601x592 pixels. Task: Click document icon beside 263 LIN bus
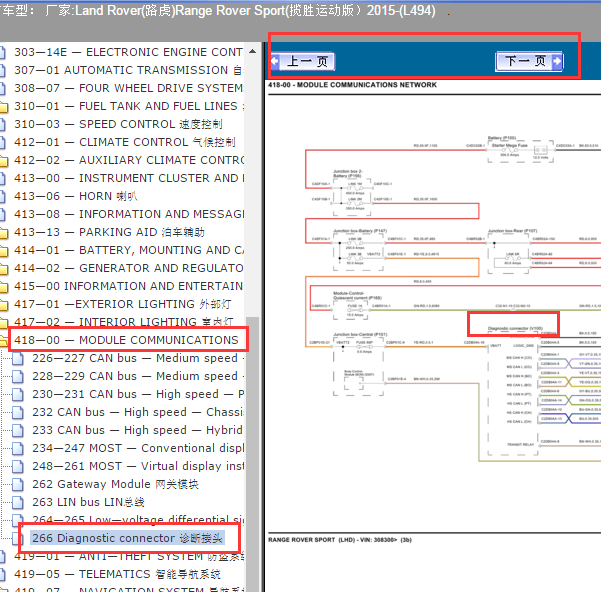[18, 502]
